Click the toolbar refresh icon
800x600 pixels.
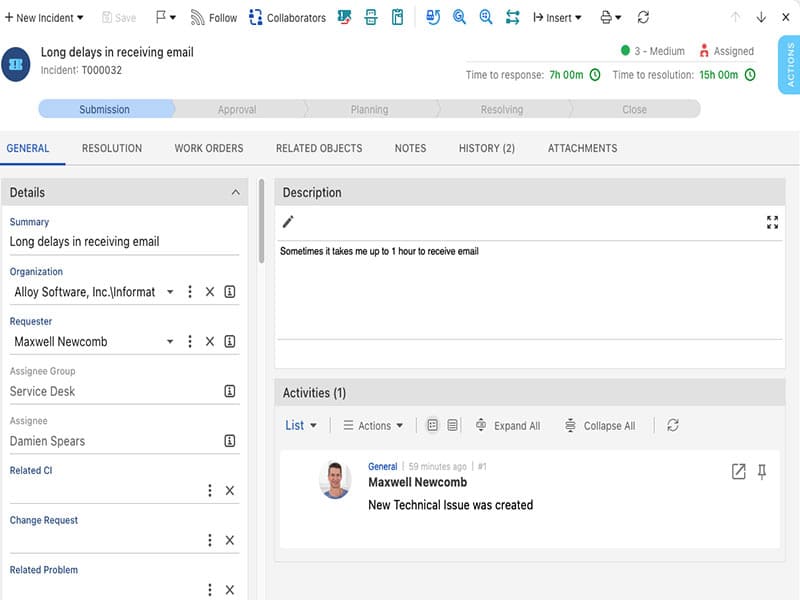click(x=643, y=17)
